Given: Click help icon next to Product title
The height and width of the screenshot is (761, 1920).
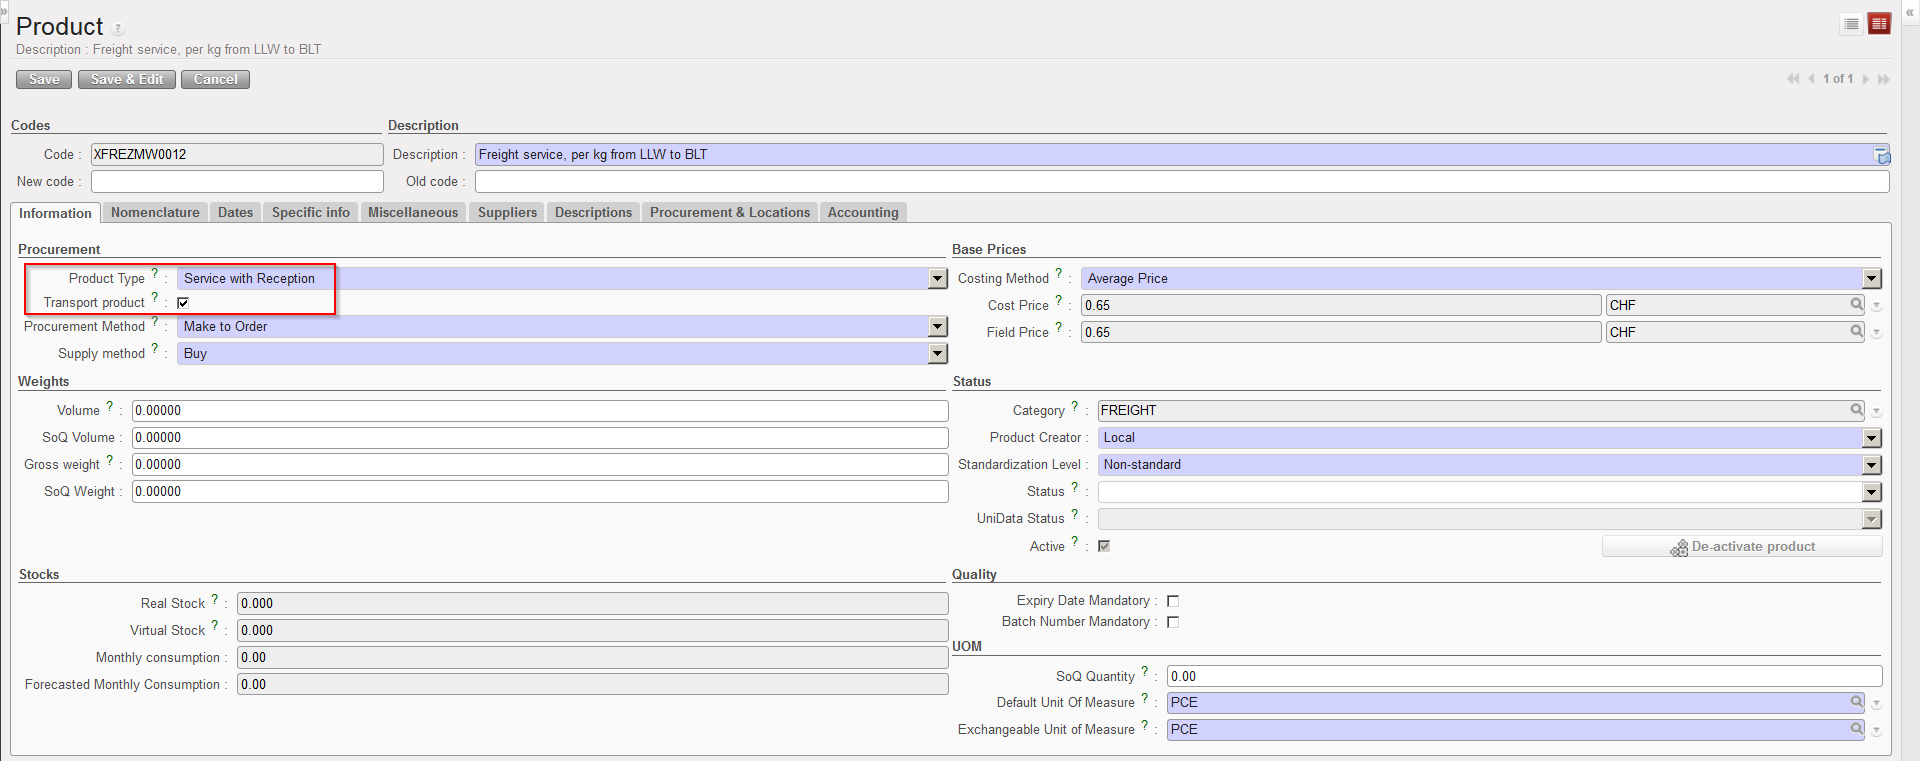Looking at the screenshot, I should [118, 29].
